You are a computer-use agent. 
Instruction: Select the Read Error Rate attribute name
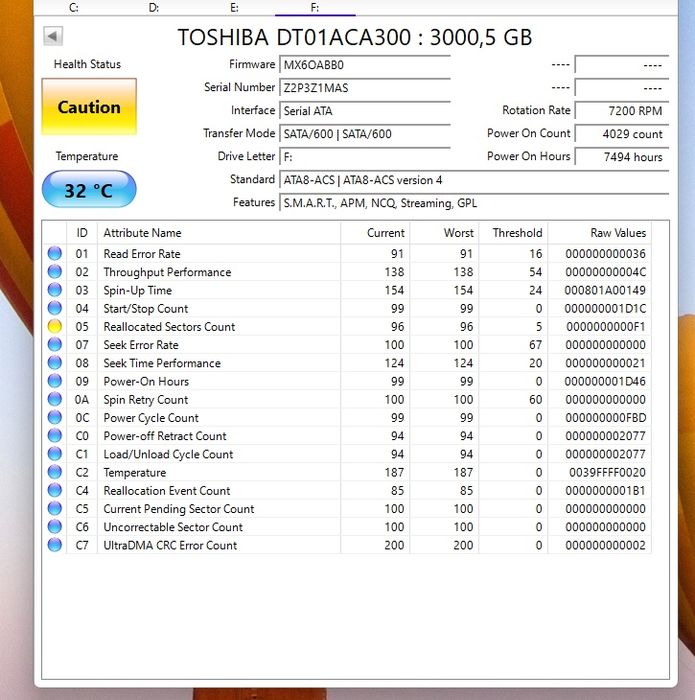click(142, 254)
